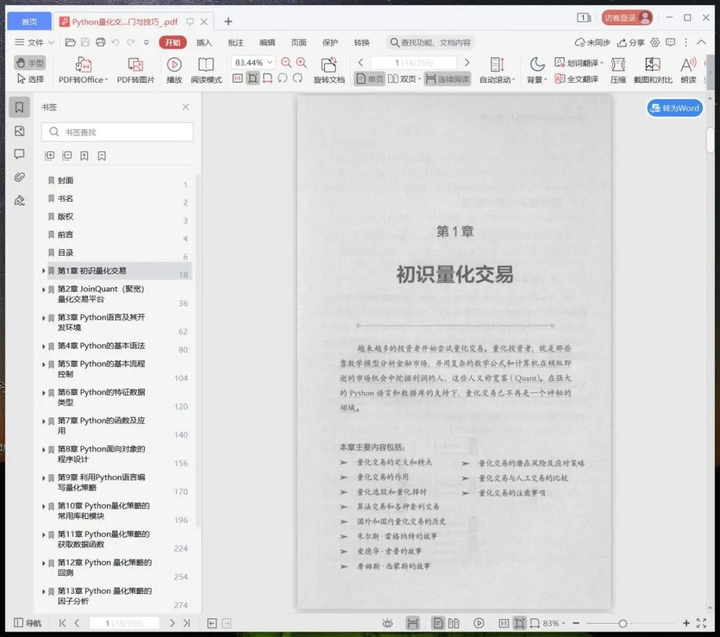
Task: Open the 自动滚动 dropdown
Action: pos(497,79)
